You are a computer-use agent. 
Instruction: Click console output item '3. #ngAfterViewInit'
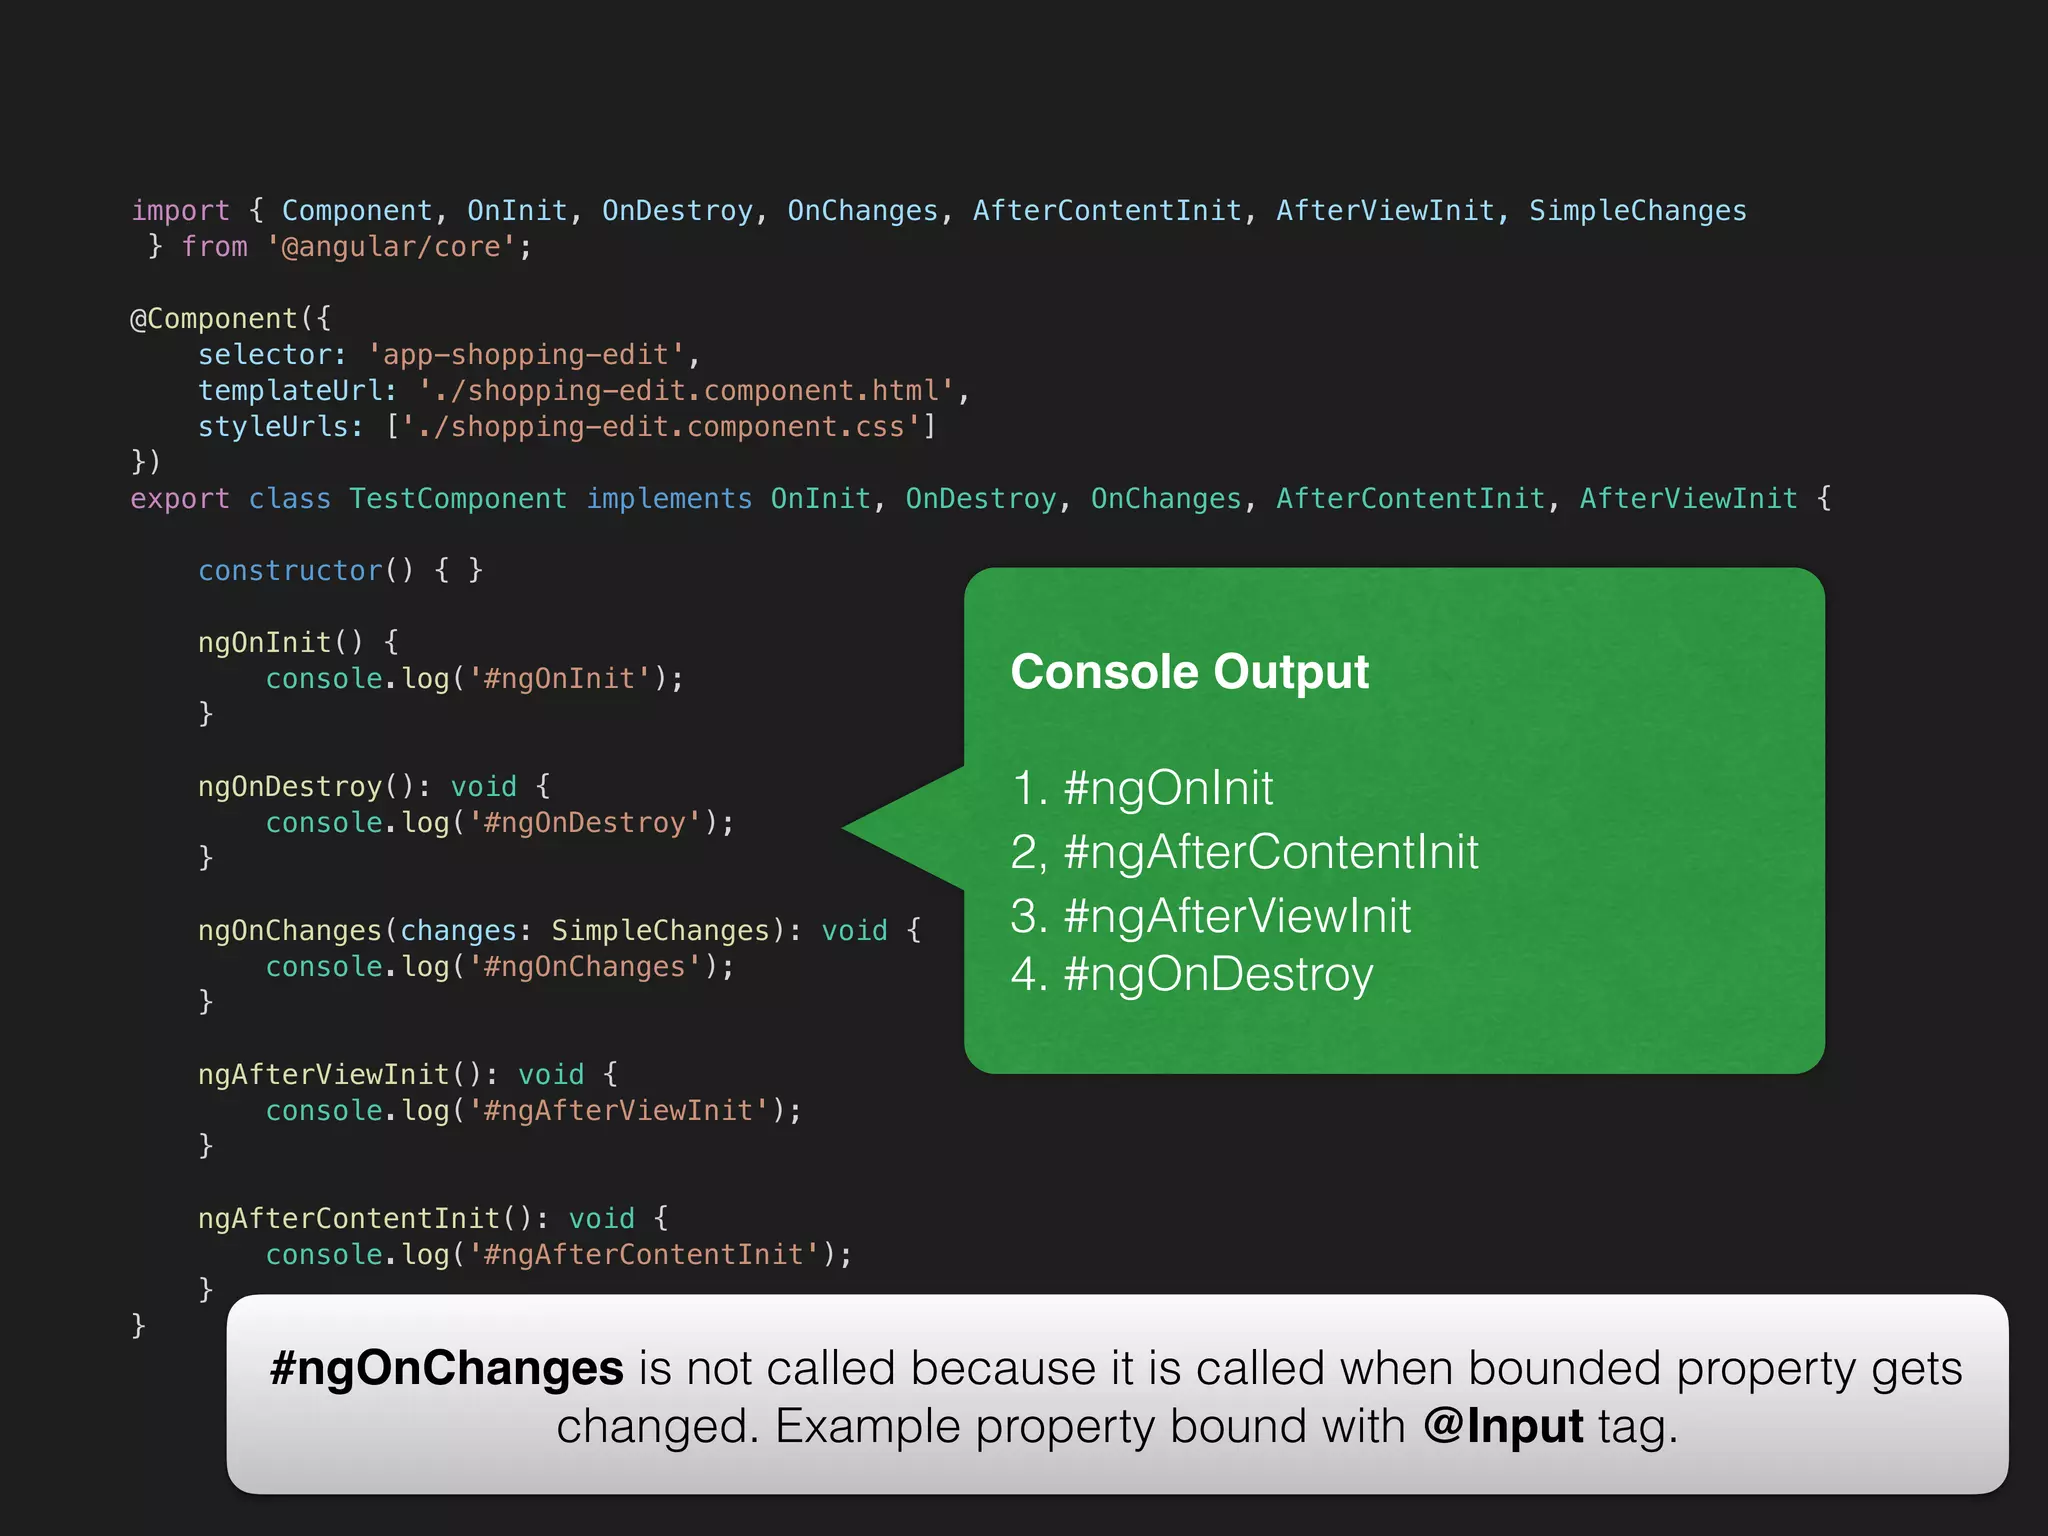point(1210,916)
